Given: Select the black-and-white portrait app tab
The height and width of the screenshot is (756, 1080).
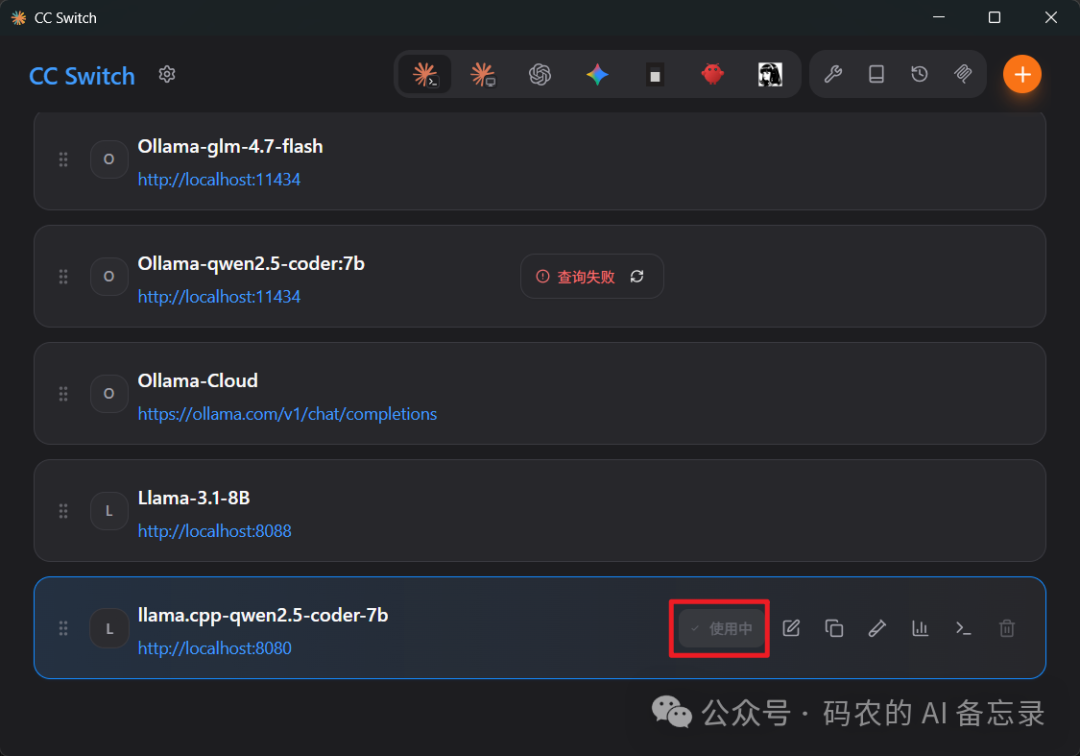Looking at the screenshot, I should coord(770,74).
